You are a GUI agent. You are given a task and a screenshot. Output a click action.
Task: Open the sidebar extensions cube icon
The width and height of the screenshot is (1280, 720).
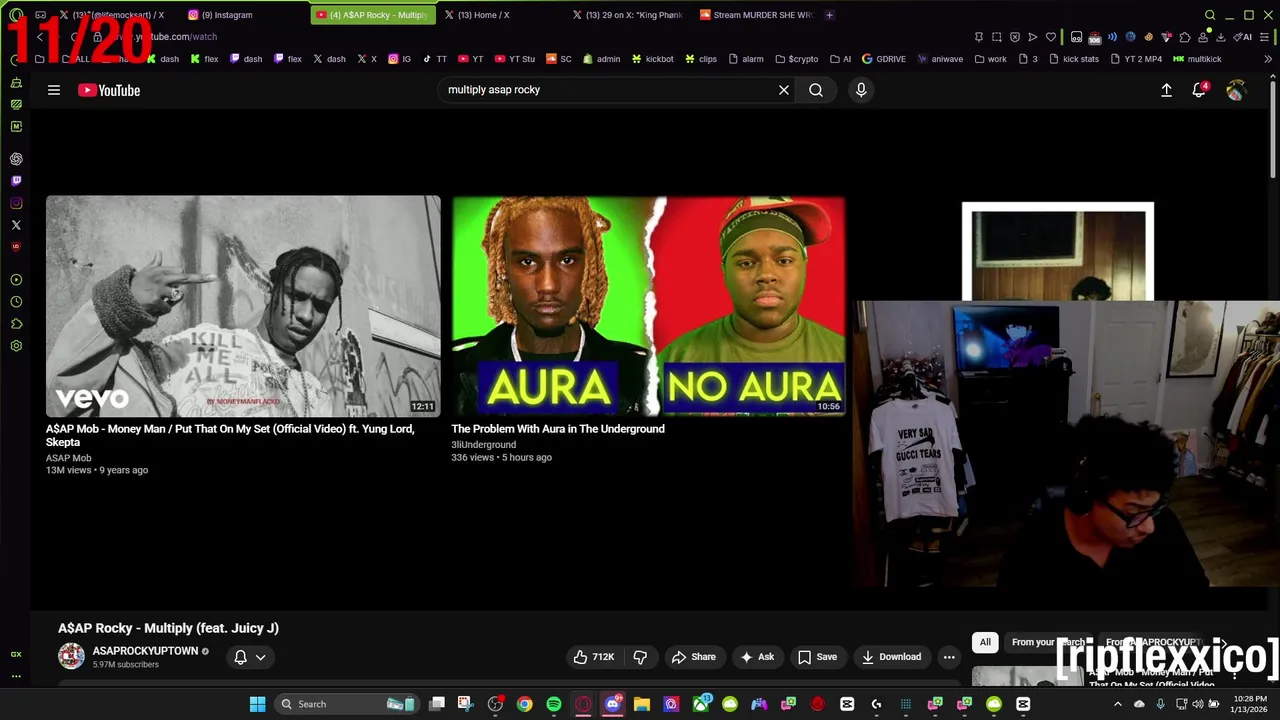(x=16, y=324)
